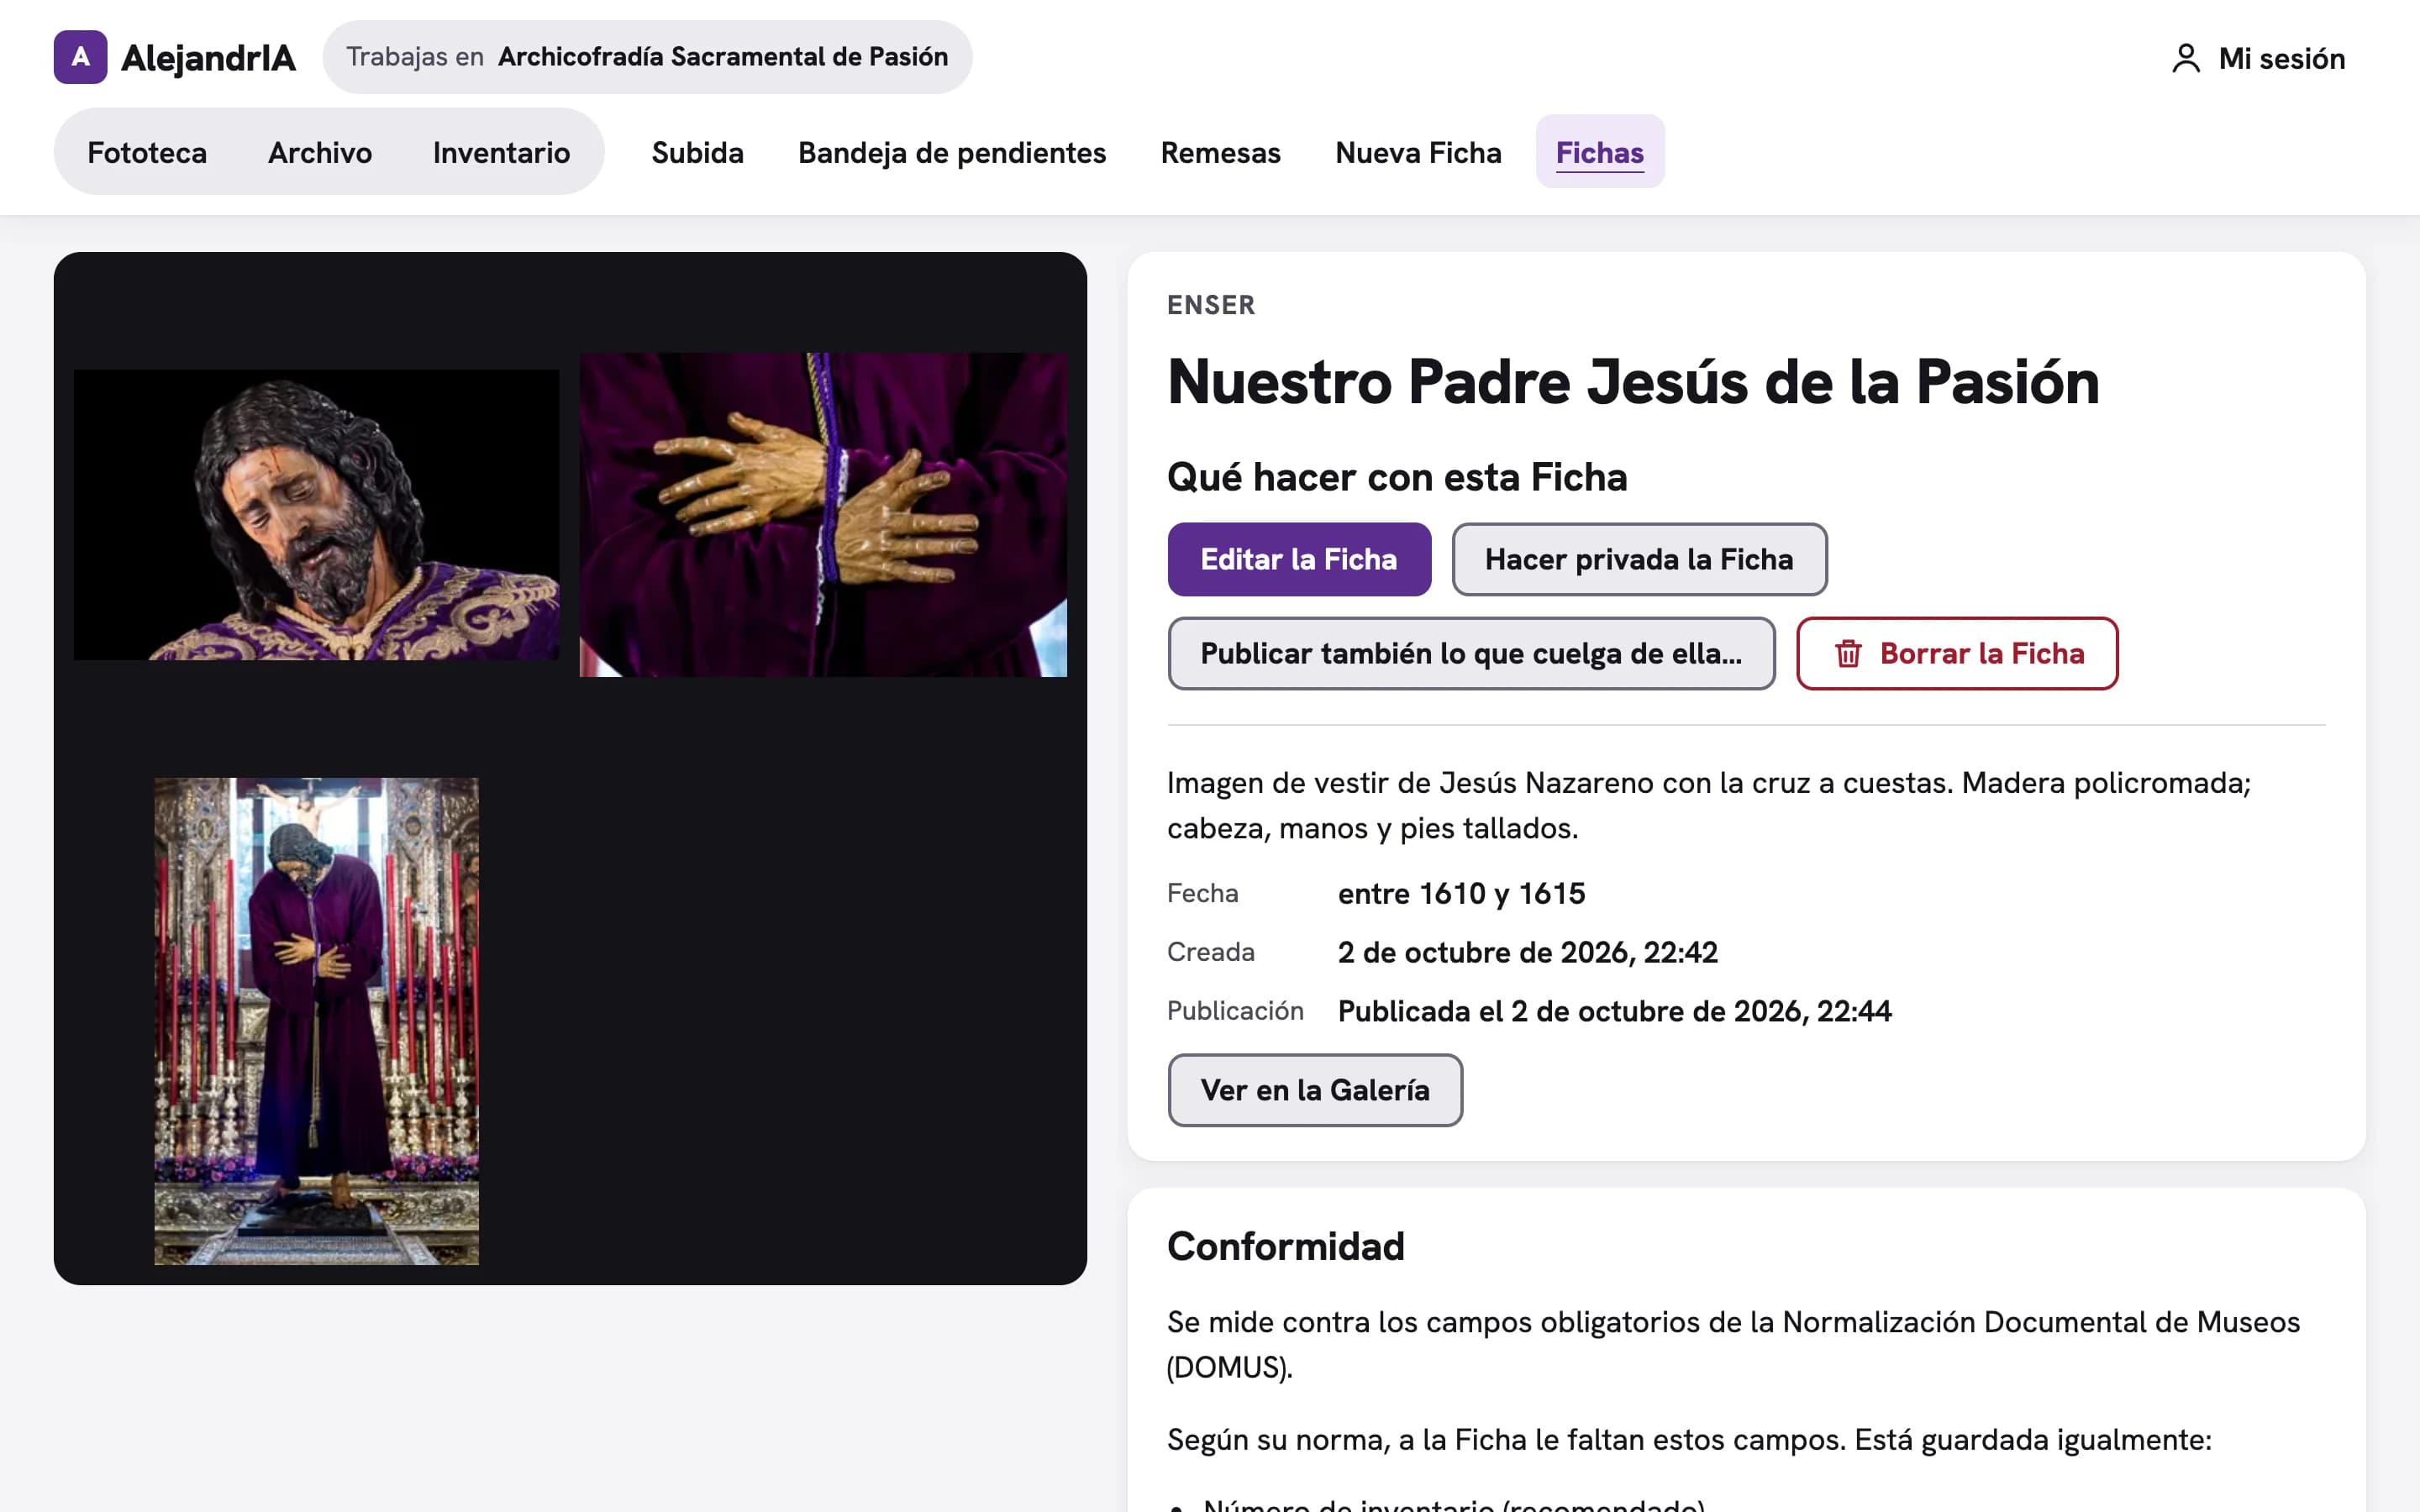Click the Fecha field label
This screenshot has width=2420, height=1512.
pos(1202,893)
